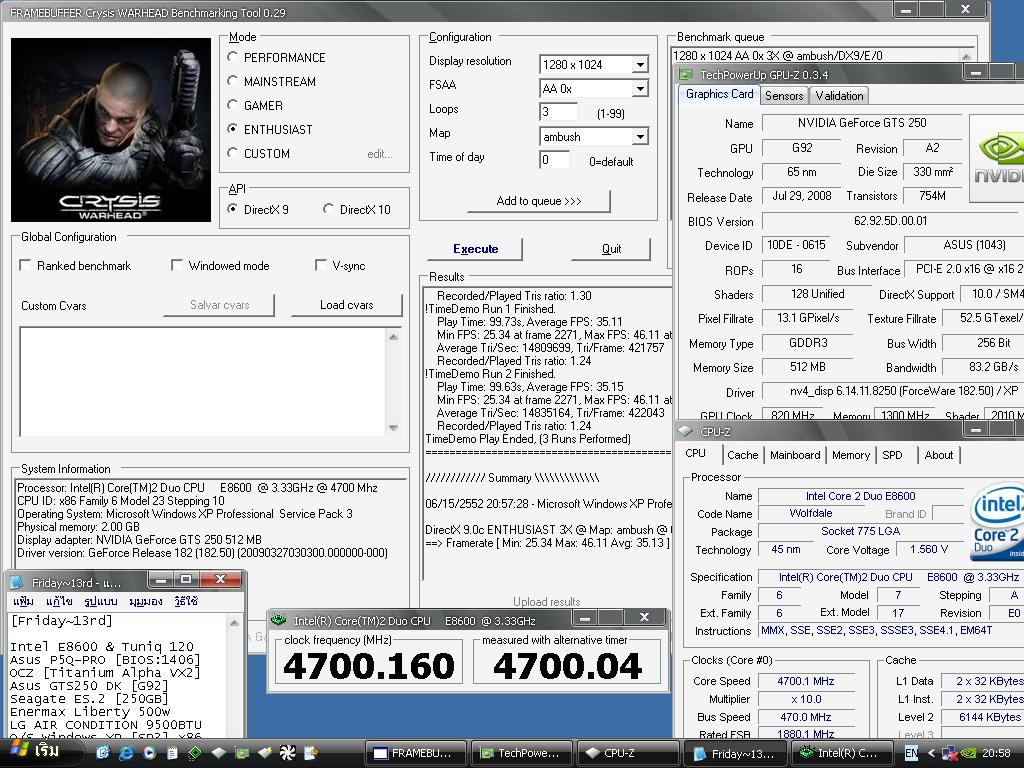Click the Crysis Warhead cover image
The height and width of the screenshot is (768, 1024).
(111, 130)
